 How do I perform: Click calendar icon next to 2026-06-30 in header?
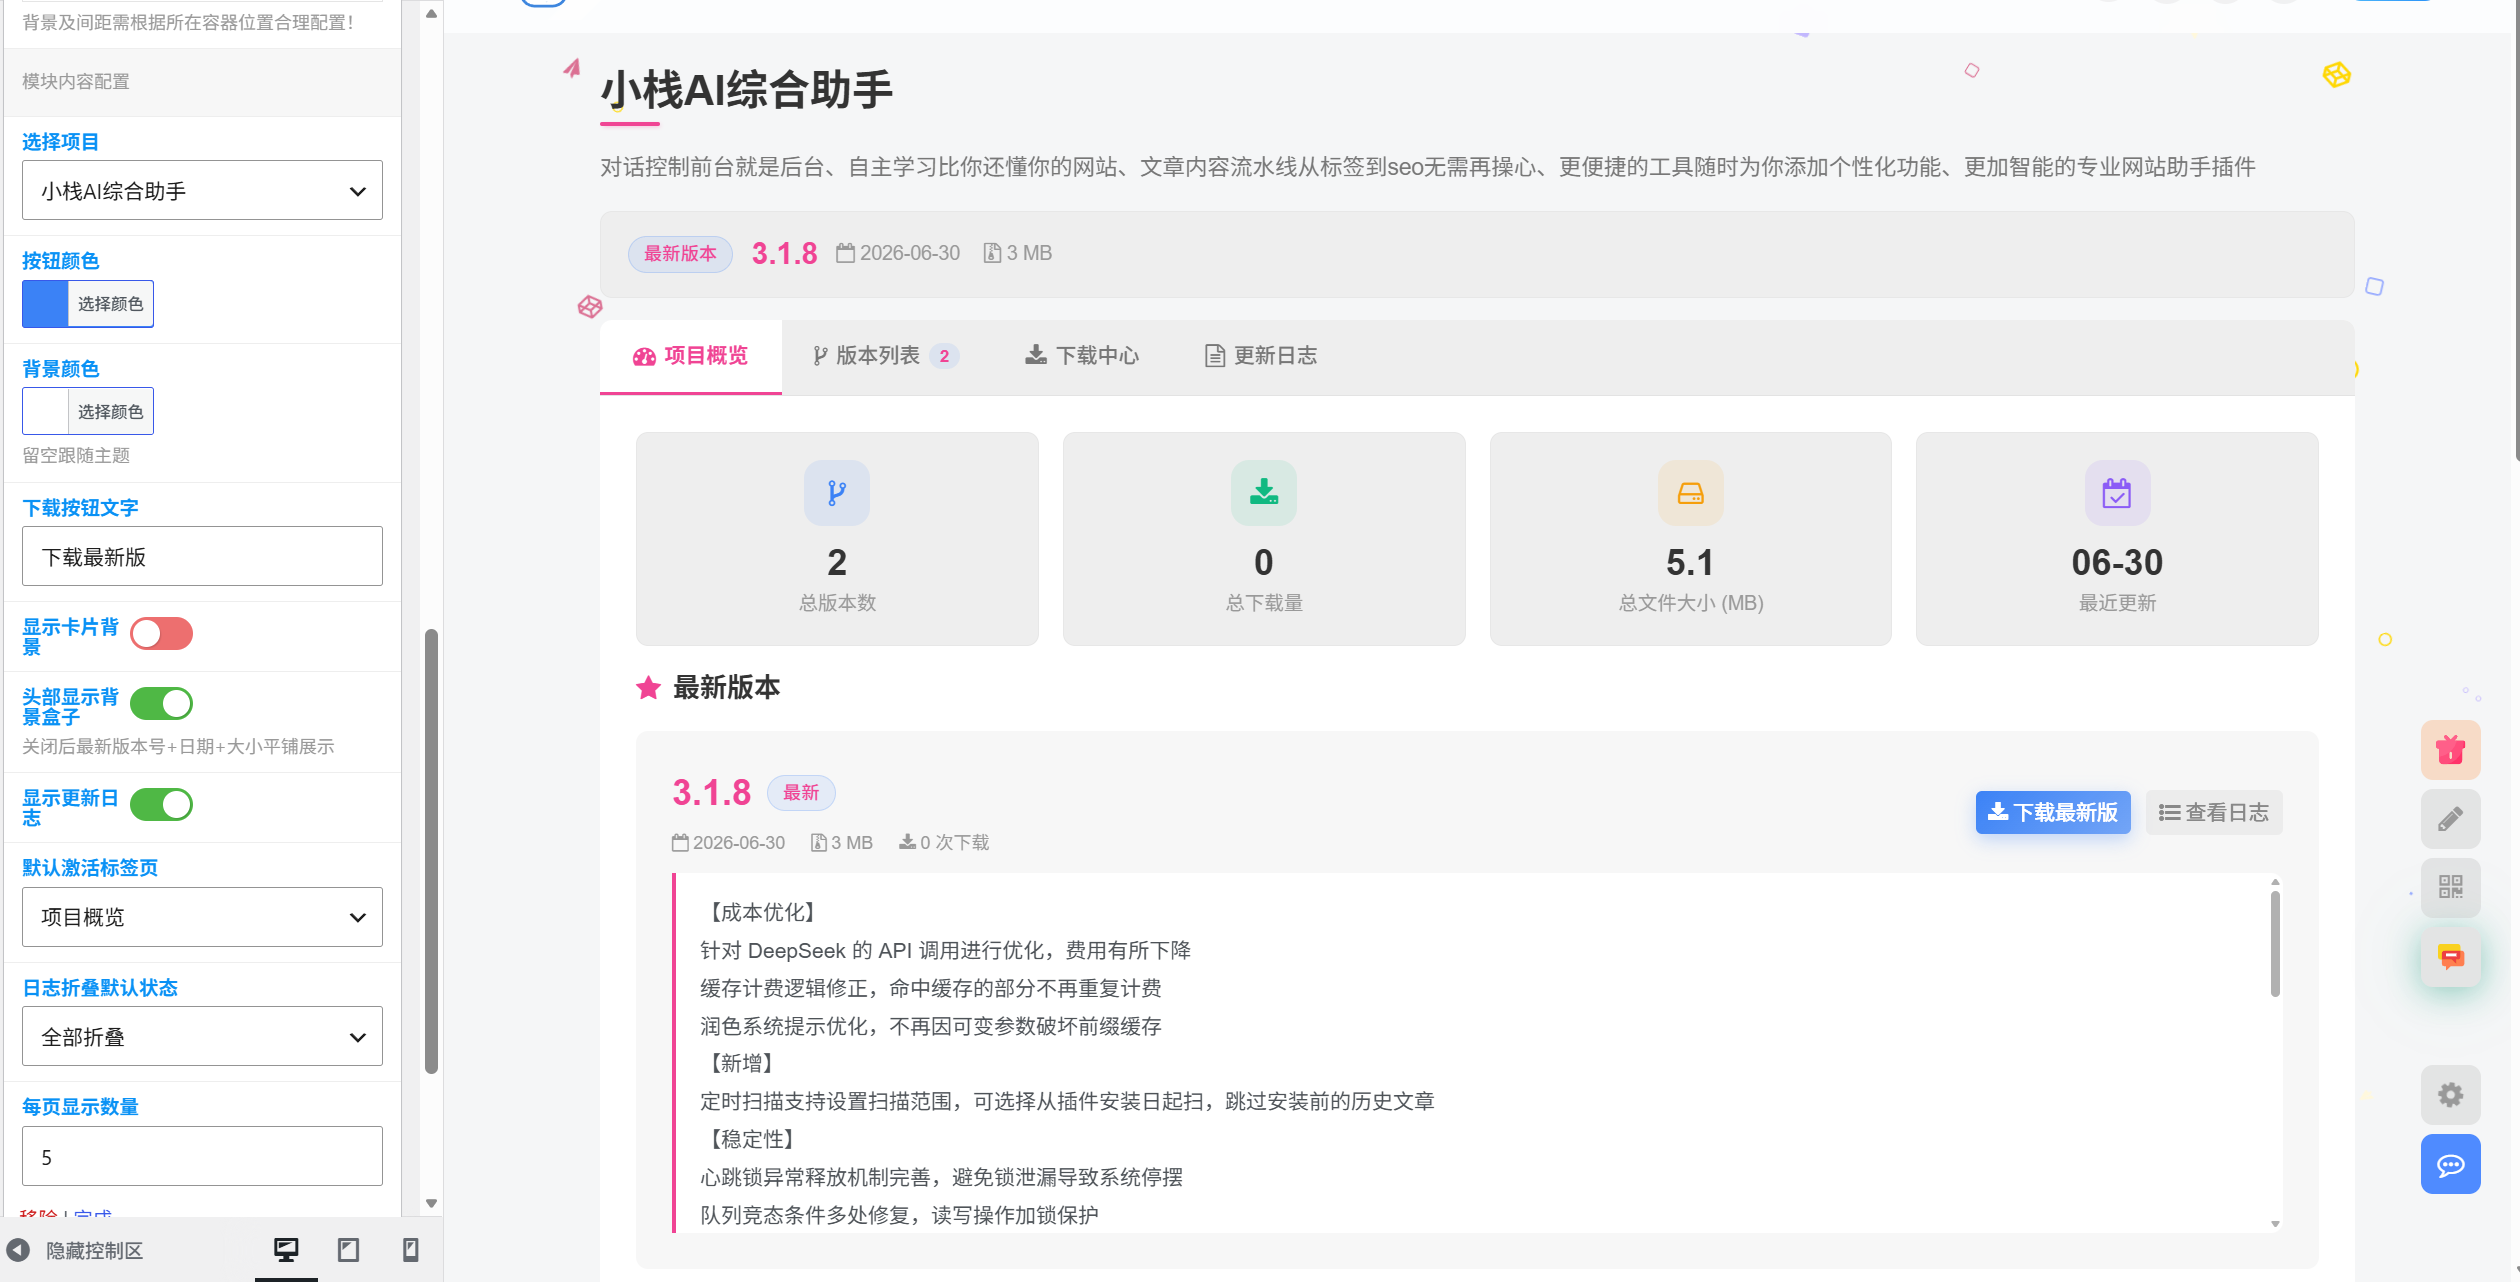(x=846, y=253)
